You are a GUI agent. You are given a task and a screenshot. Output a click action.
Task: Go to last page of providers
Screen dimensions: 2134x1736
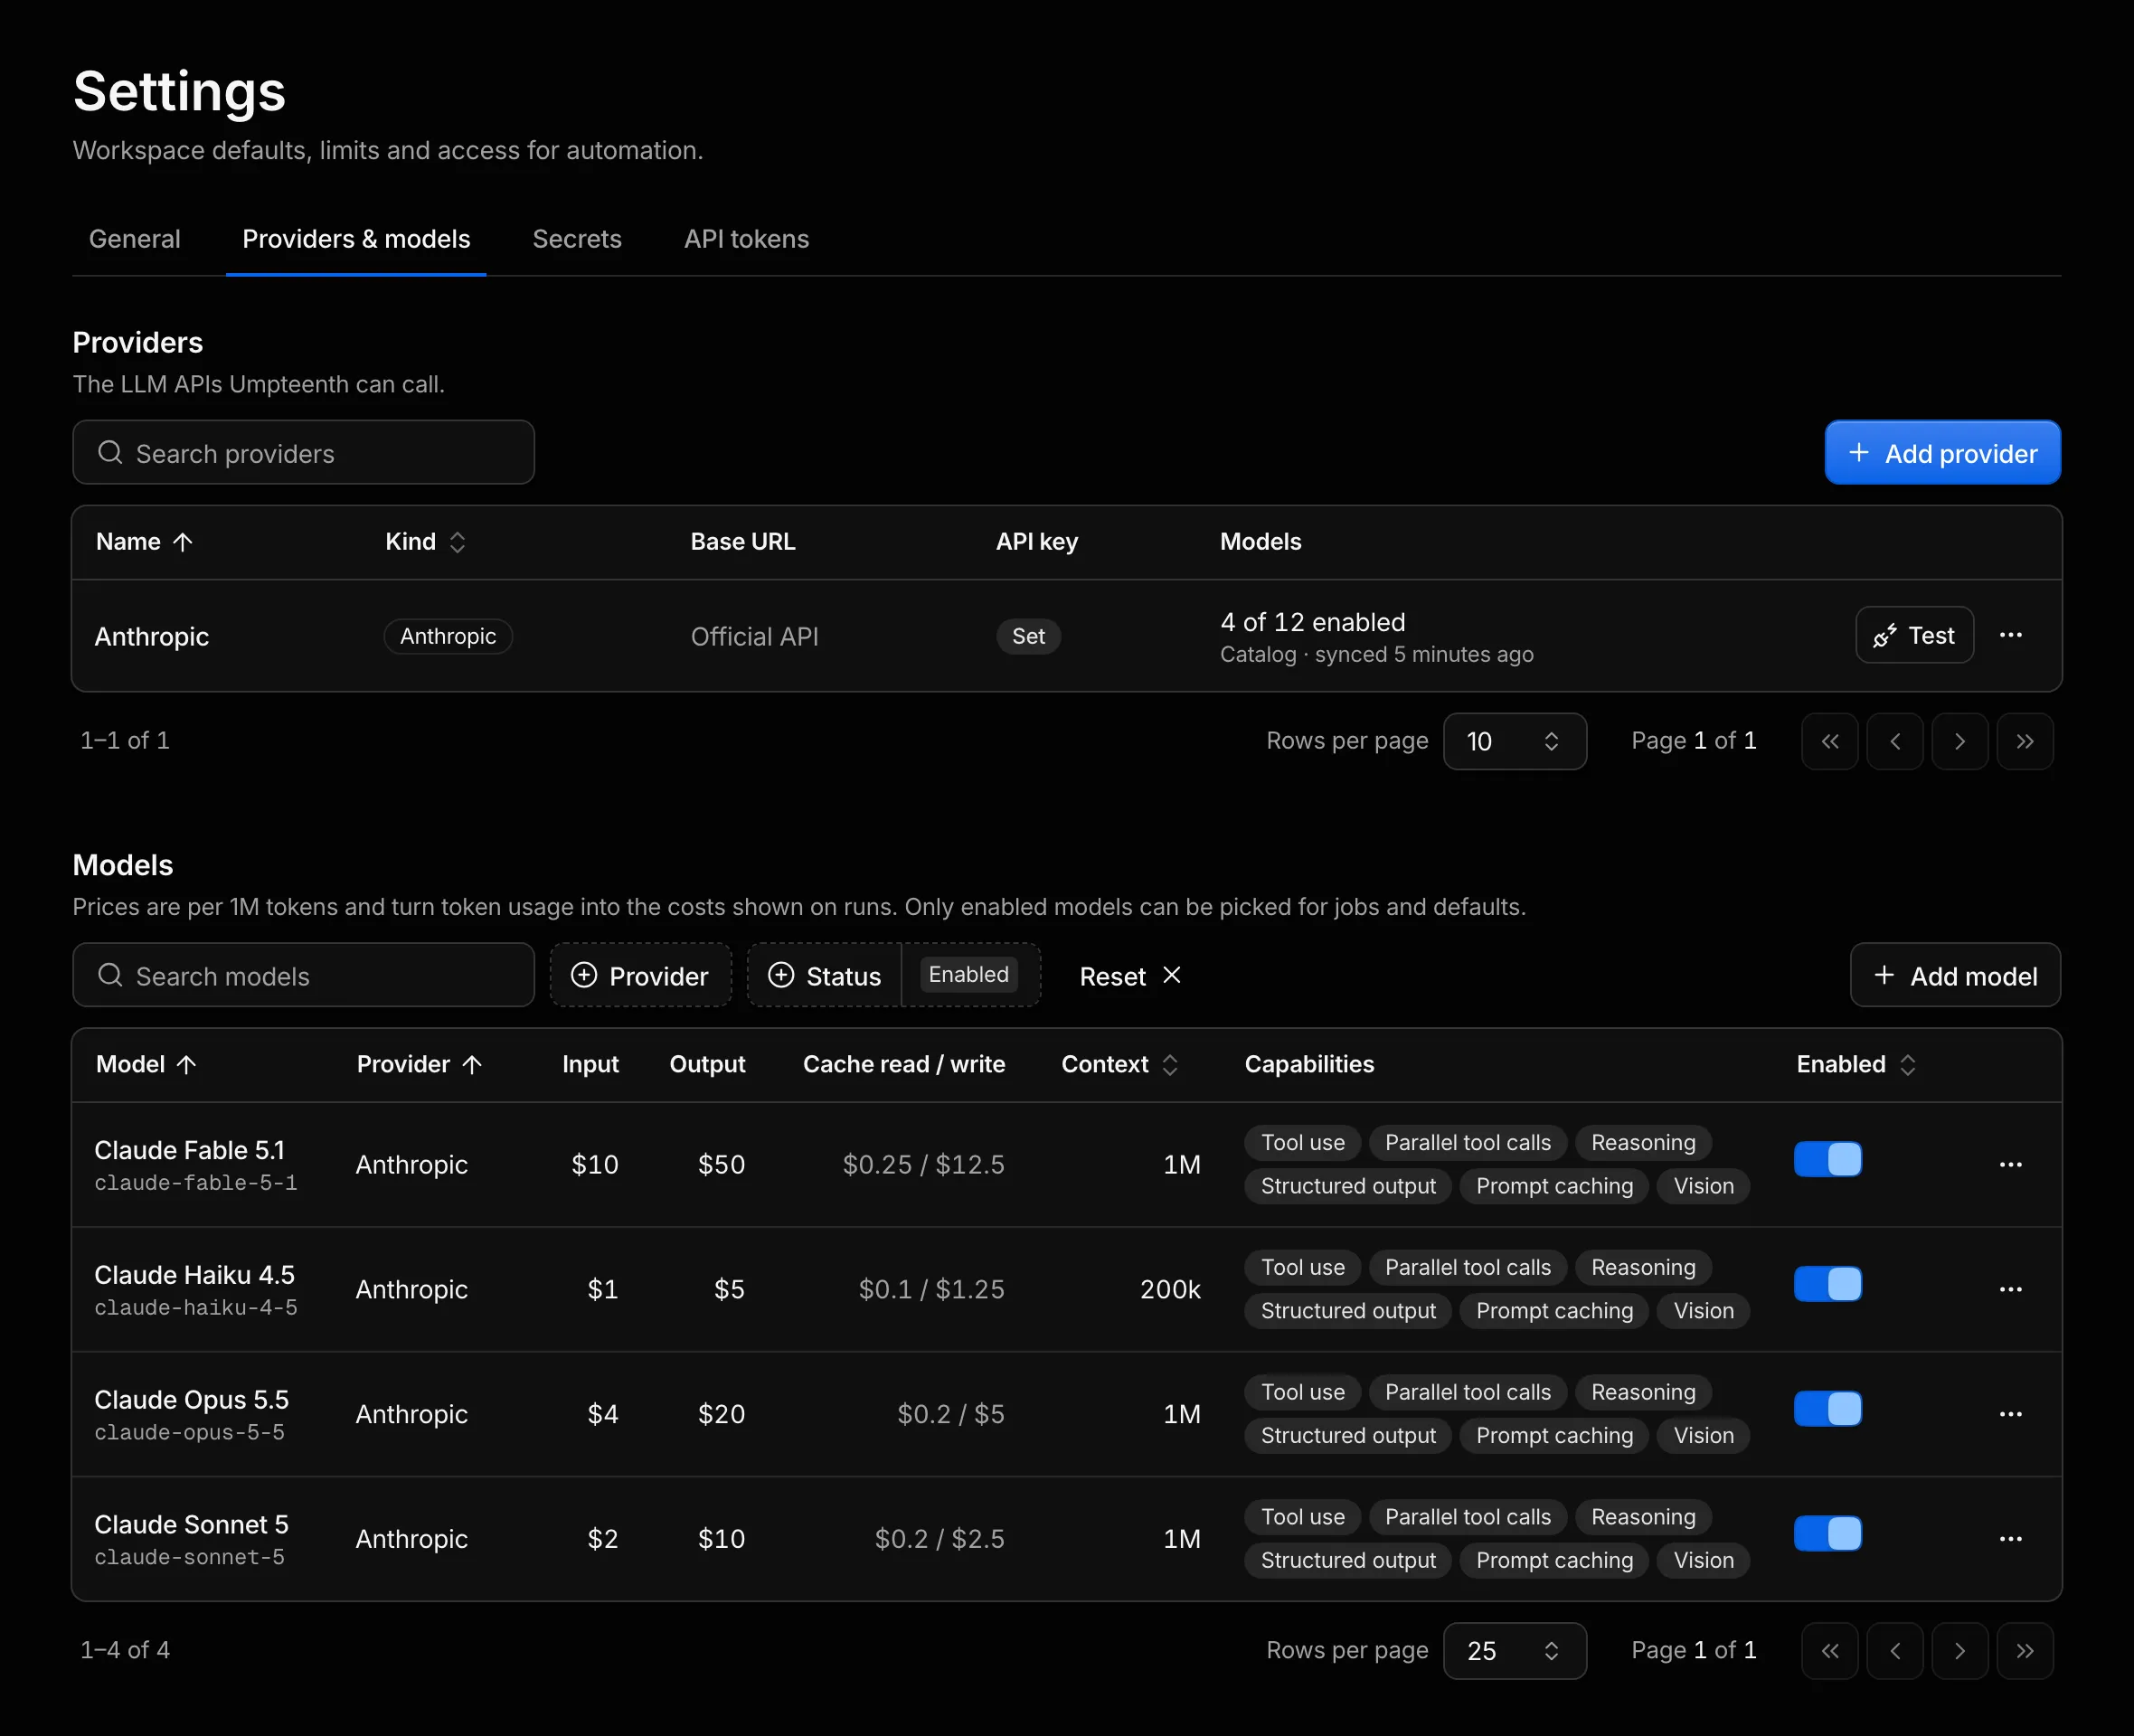tap(2025, 741)
